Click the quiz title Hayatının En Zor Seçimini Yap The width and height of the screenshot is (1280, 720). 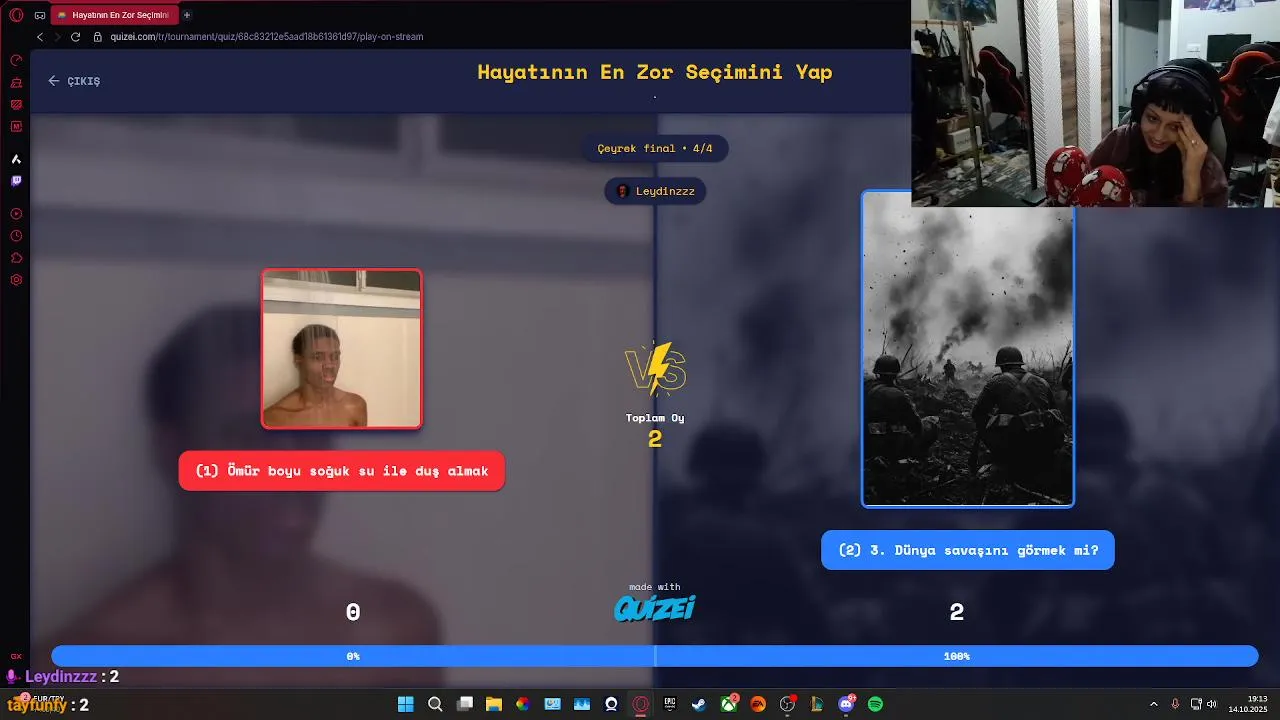pyautogui.click(x=655, y=72)
